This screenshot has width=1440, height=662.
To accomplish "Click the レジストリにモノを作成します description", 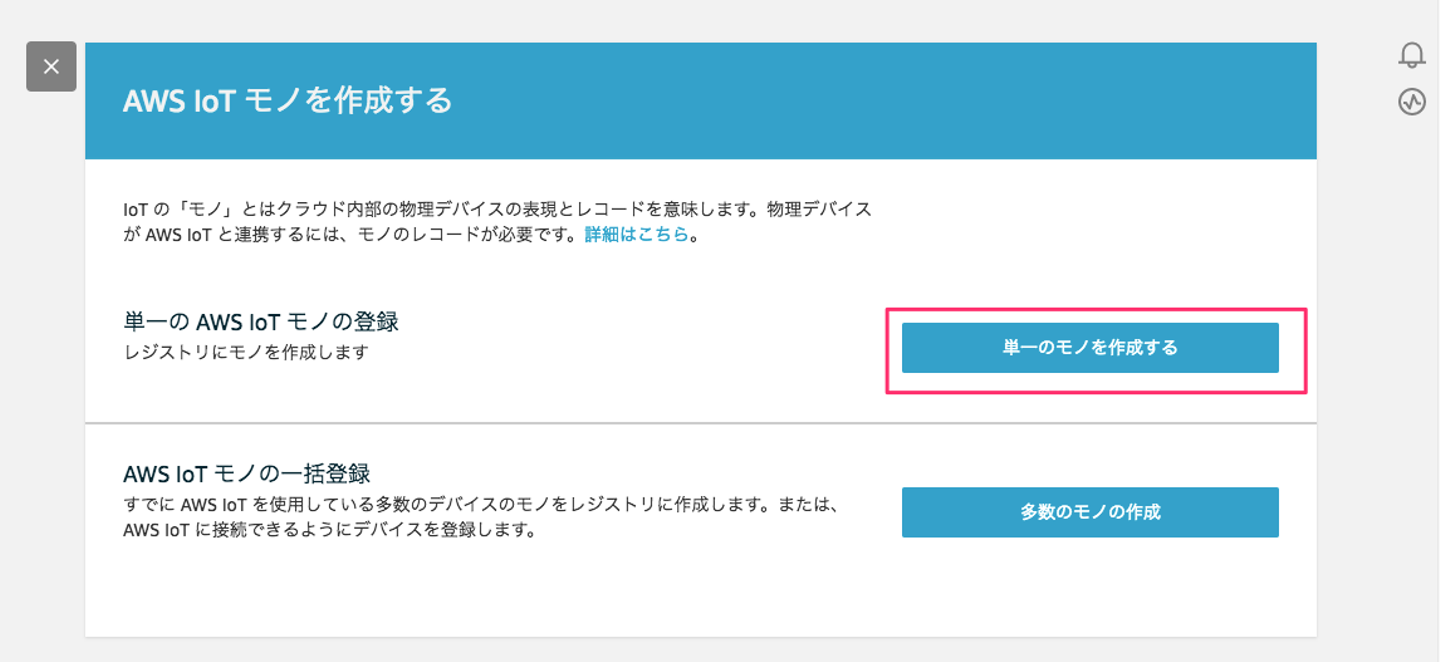I will coord(246,352).
